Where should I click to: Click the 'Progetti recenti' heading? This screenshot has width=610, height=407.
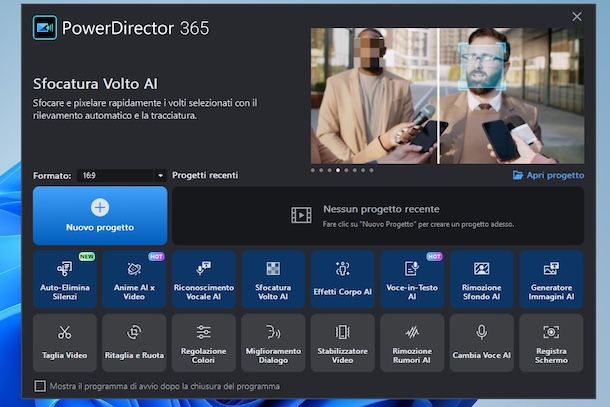tap(205, 175)
